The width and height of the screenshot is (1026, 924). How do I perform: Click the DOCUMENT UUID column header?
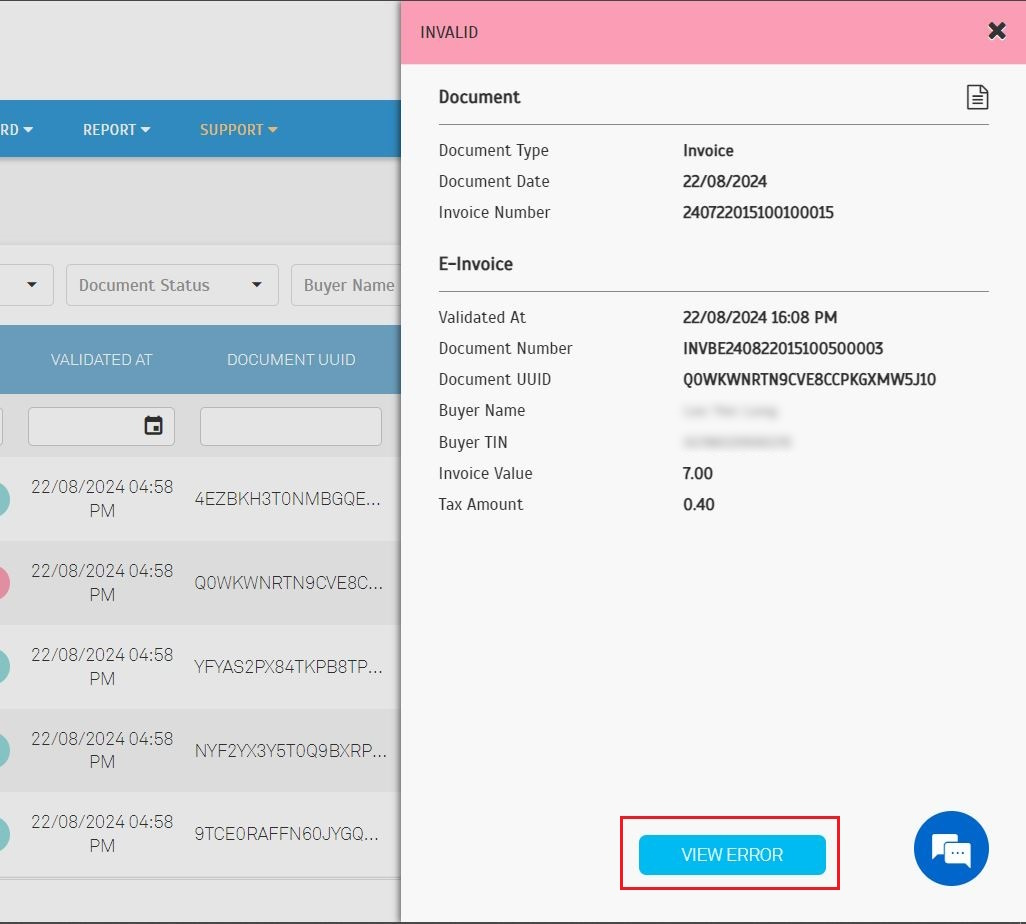pos(290,359)
